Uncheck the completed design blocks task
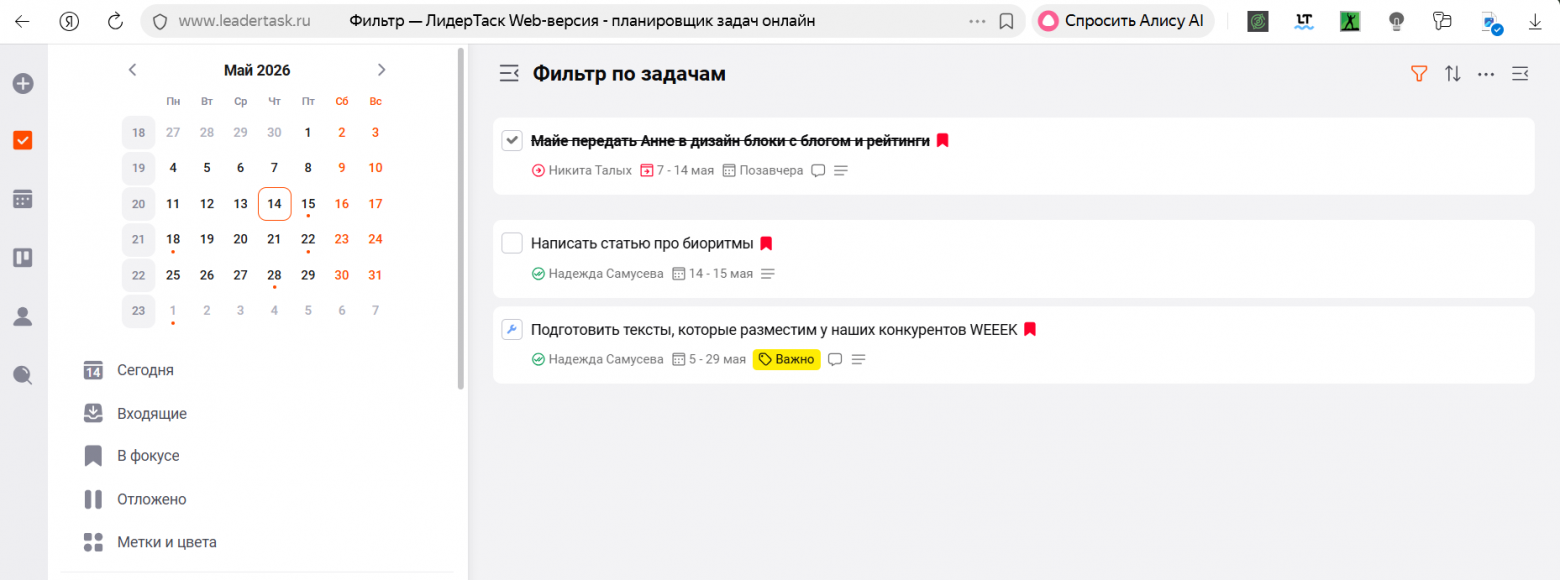 tap(512, 141)
